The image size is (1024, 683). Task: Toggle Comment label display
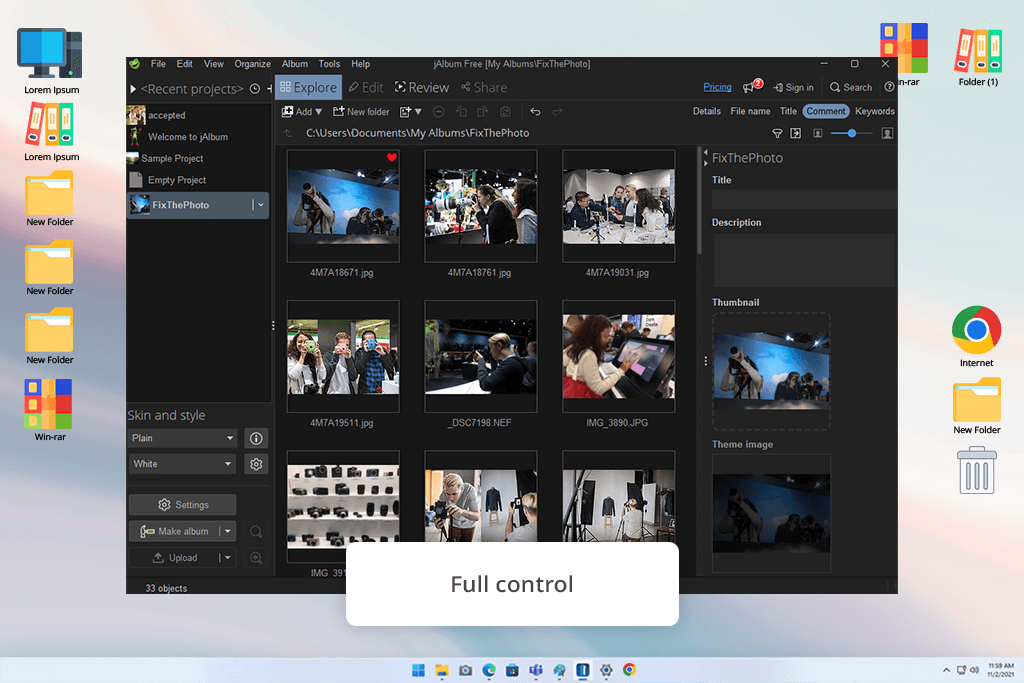825,111
